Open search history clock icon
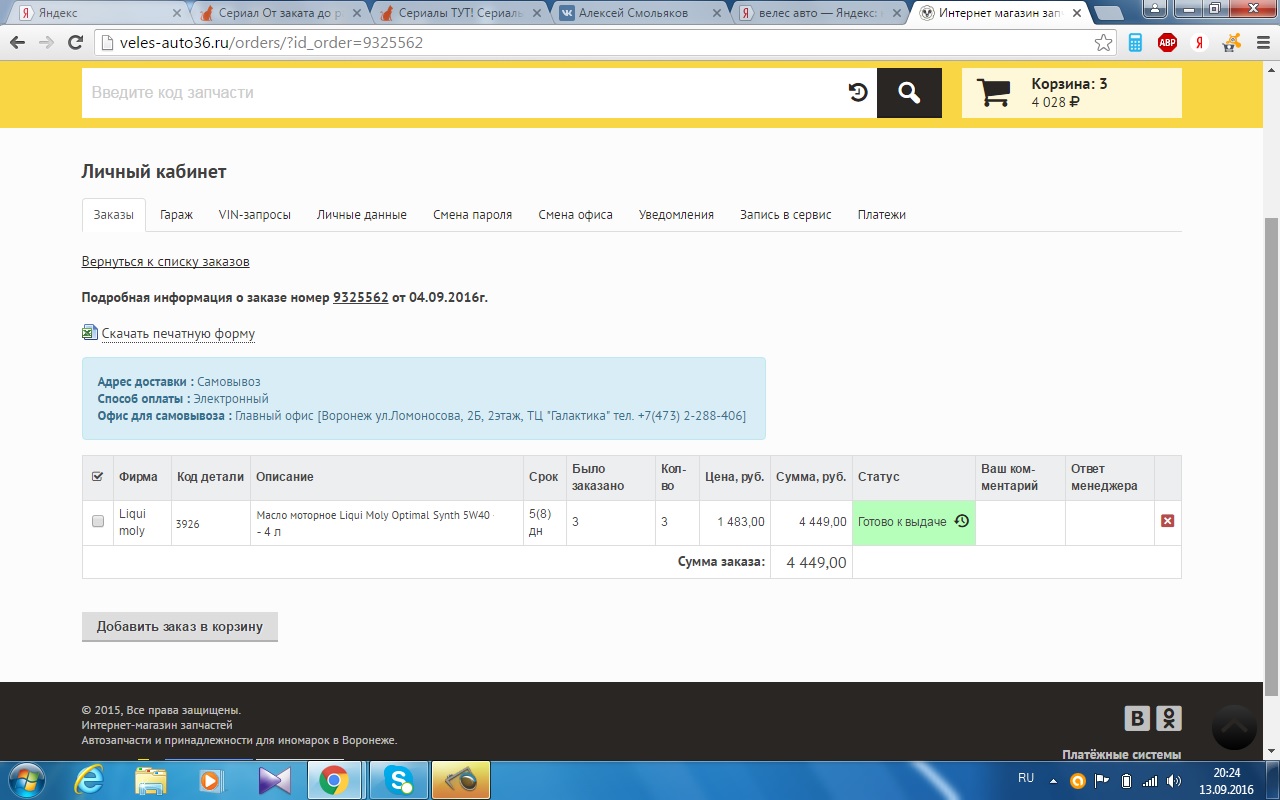This screenshot has width=1280, height=800. [858, 93]
